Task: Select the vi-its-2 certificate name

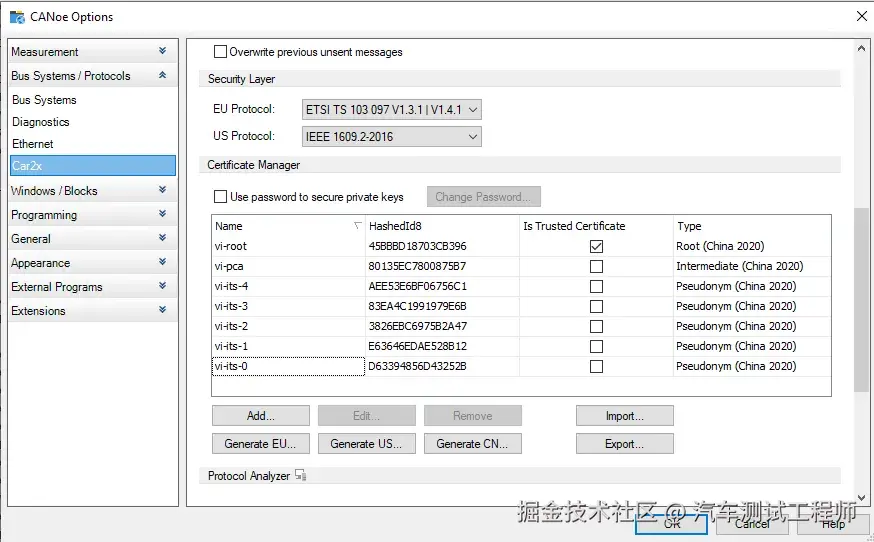Action: (231, 326)
